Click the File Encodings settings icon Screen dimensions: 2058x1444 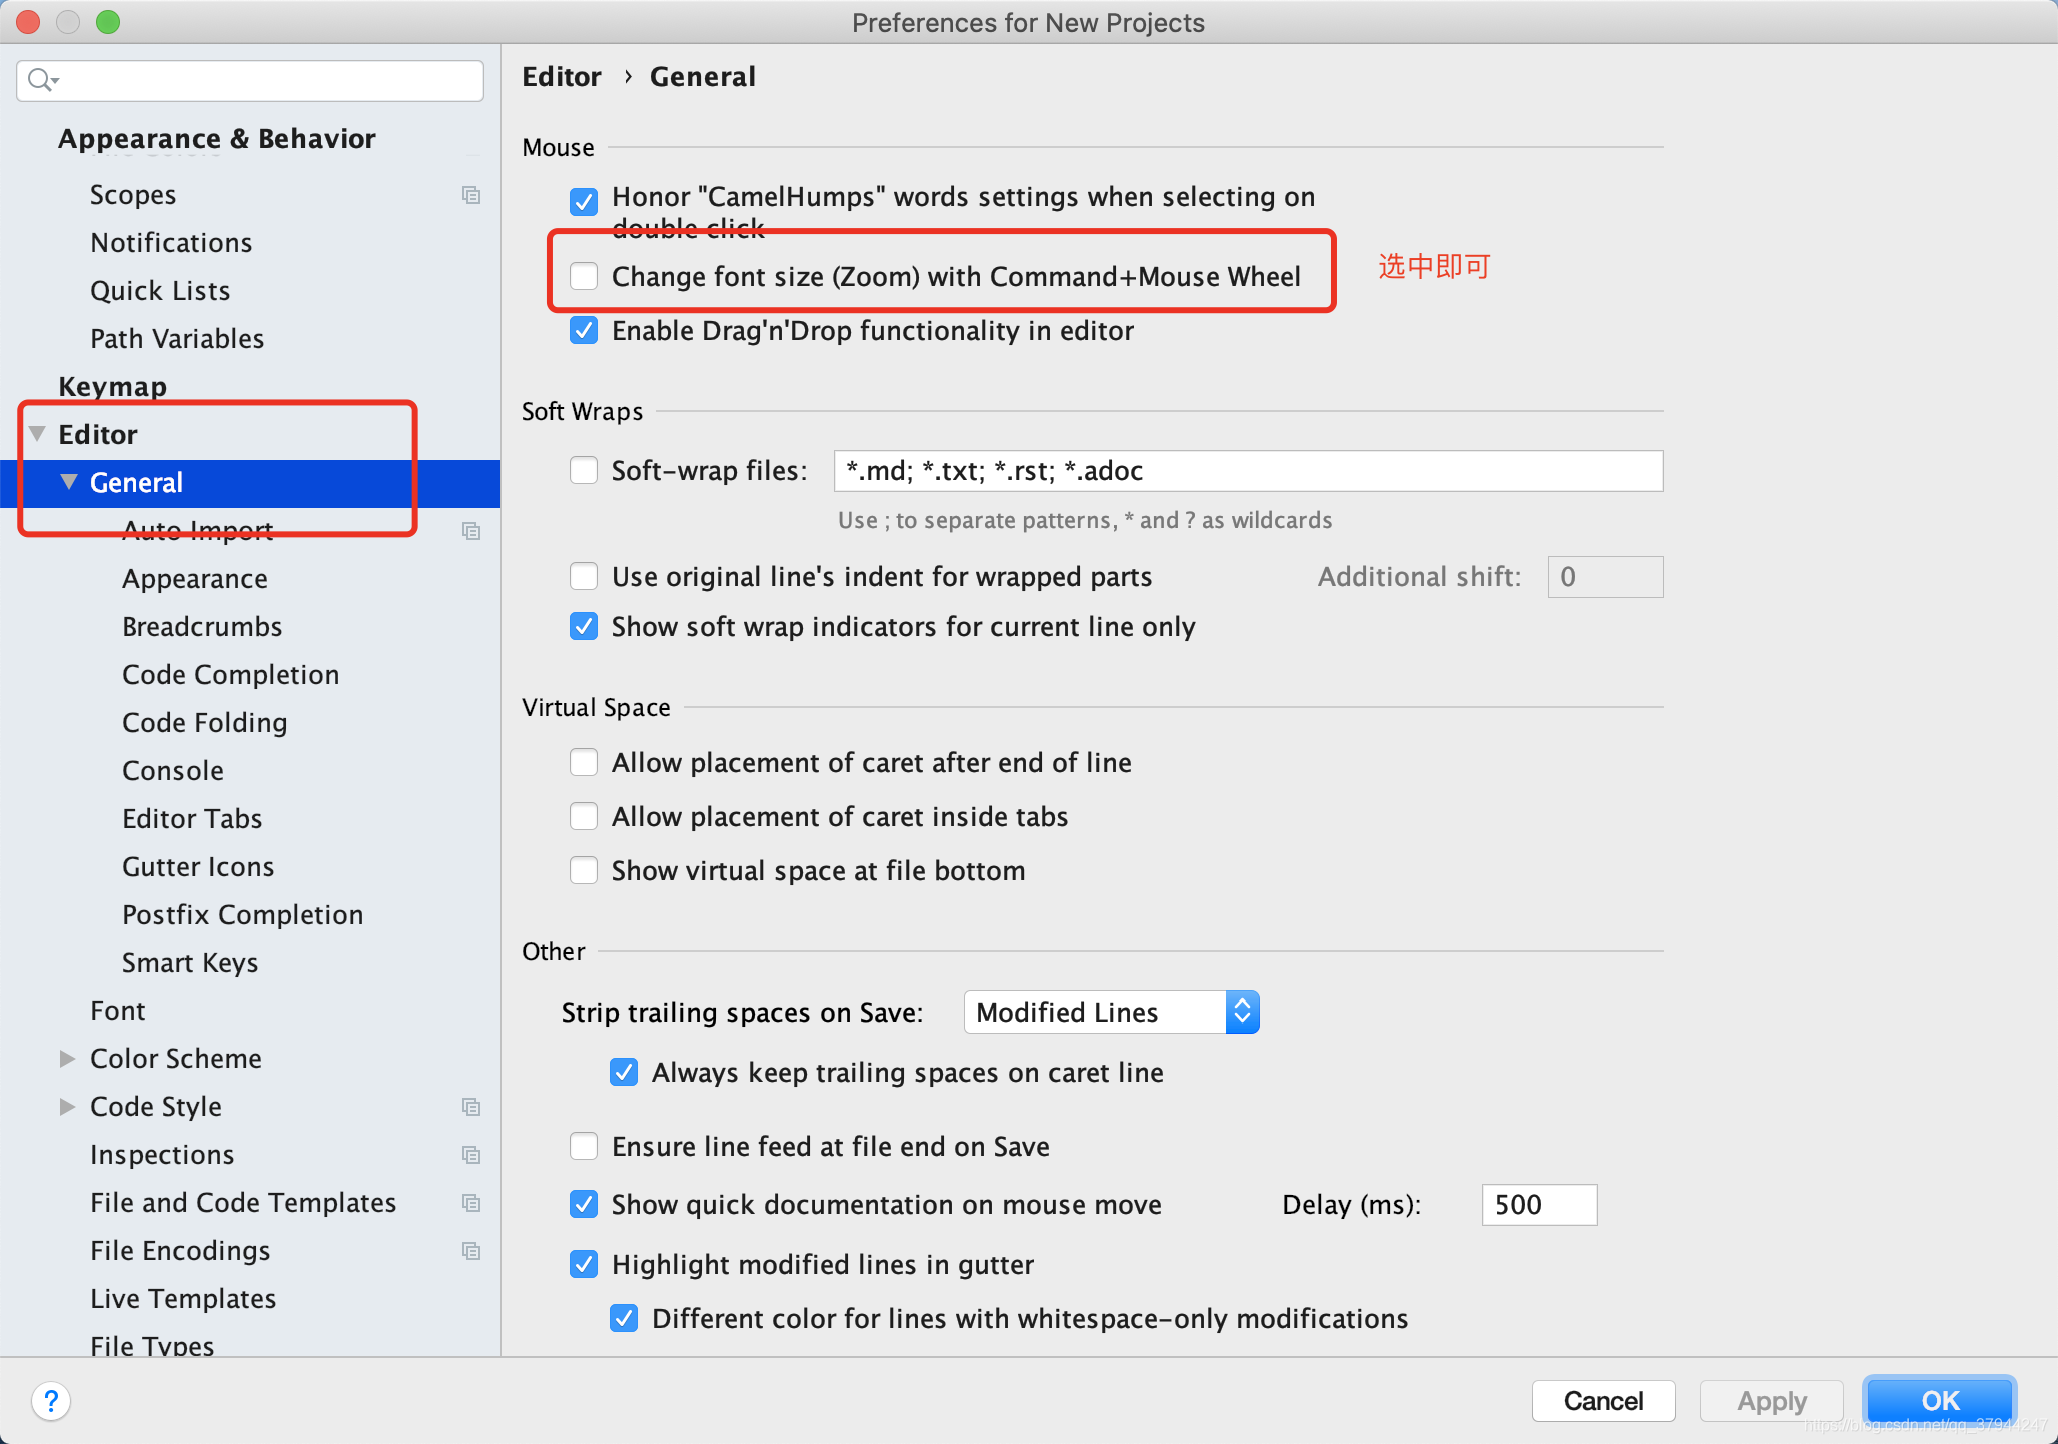click(469, 1248)
